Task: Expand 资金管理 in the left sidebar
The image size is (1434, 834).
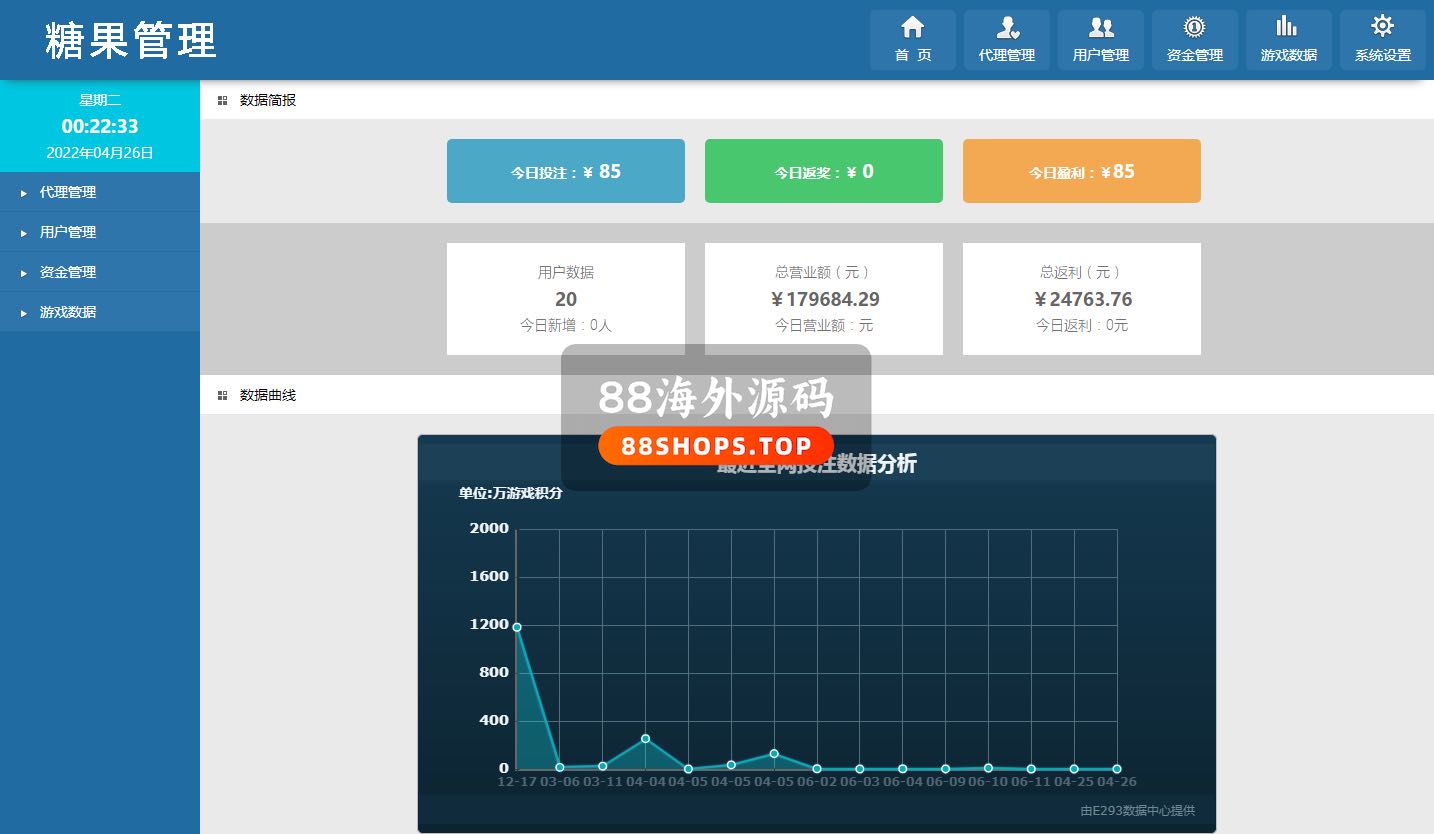Action: click(68, 272)
